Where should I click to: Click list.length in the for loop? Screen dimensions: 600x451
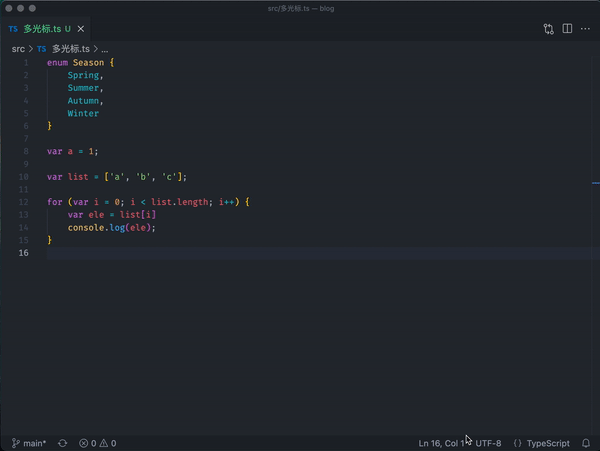click(179, 202)
